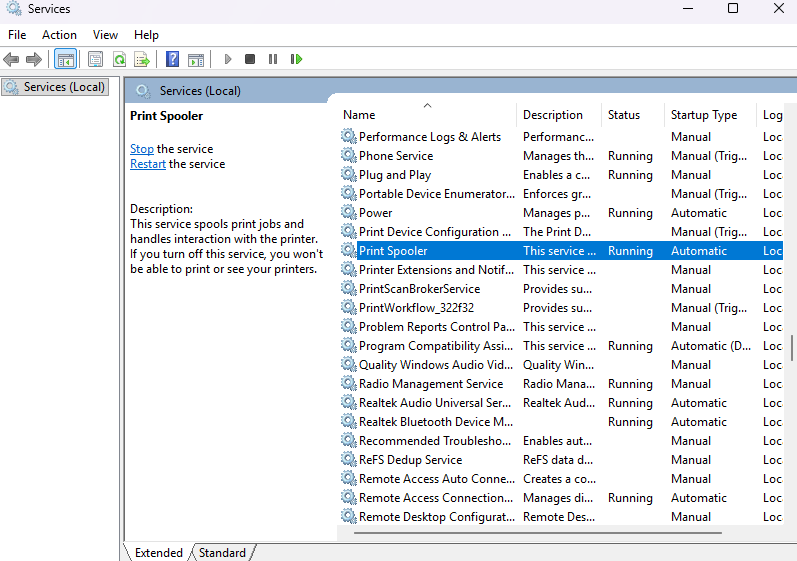This screenshot has height=561, width=797.
Task: Select Services (Local) in the console tree
Action: point(64,87)
